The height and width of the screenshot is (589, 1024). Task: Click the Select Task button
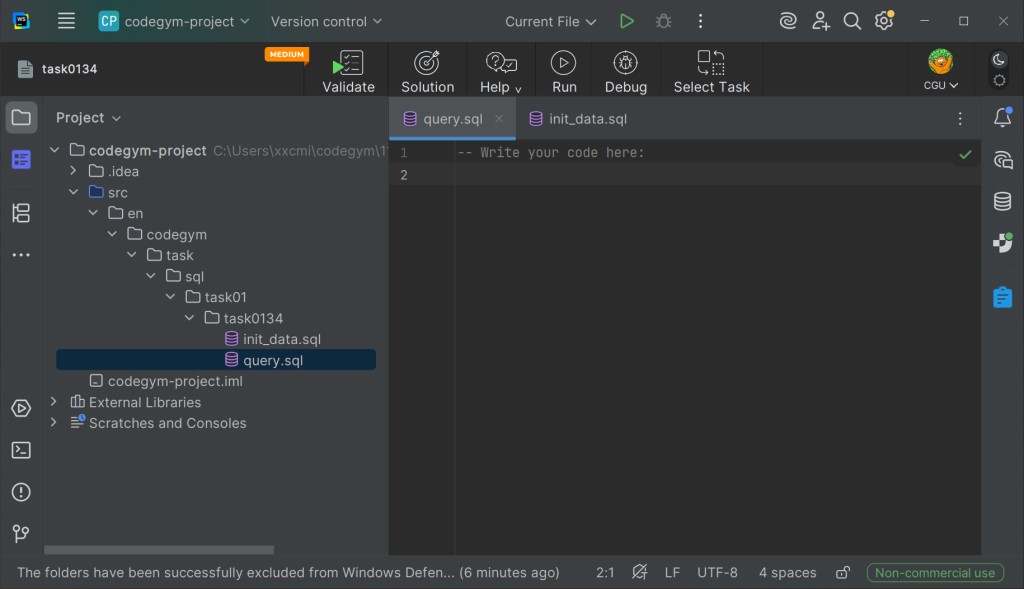(x=711, y=72)
